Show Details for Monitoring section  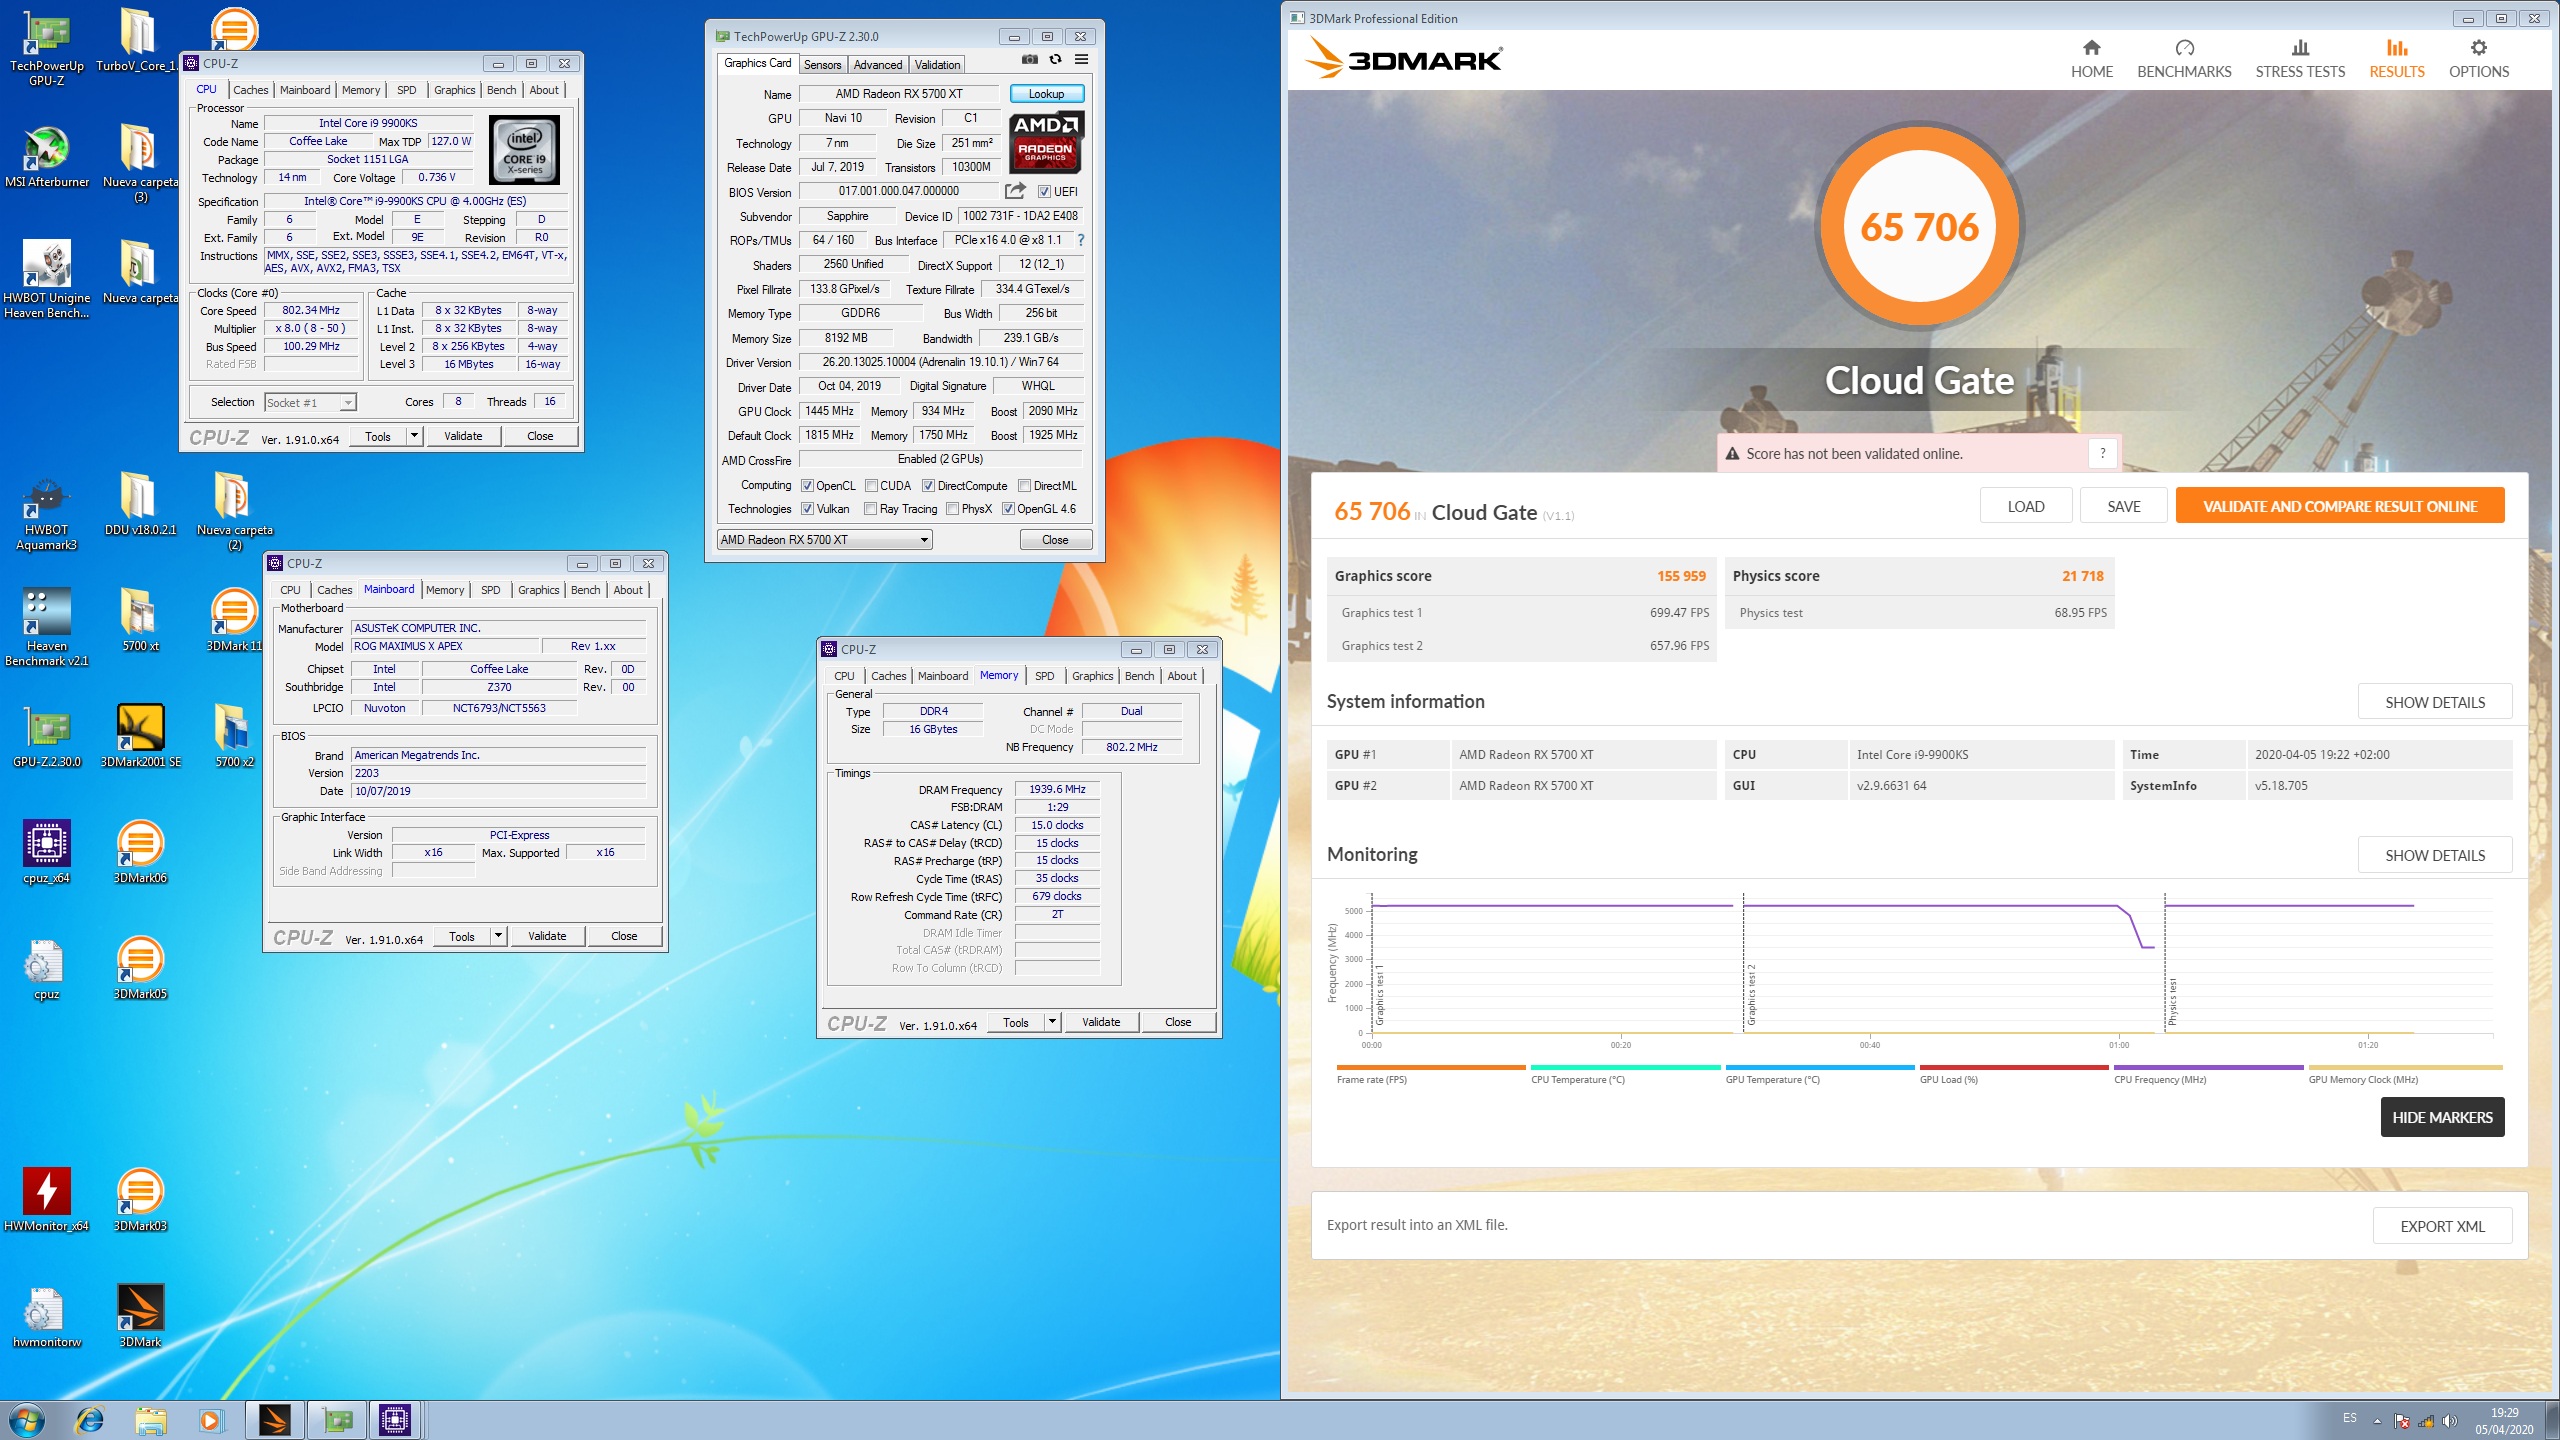(2434, 855)
